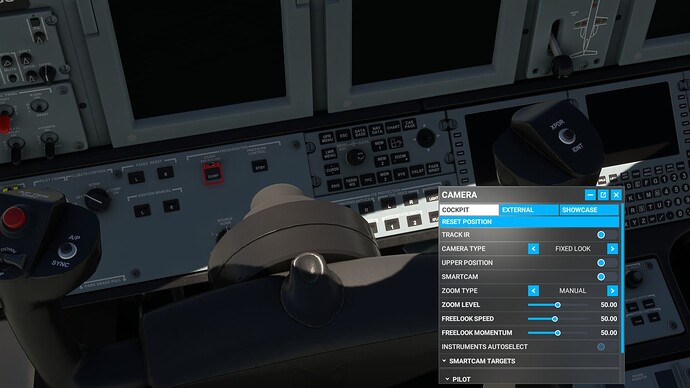The image size is (690, 388).
Task: Click the LWR MENU cockpit key
Action: click(329, 154)
